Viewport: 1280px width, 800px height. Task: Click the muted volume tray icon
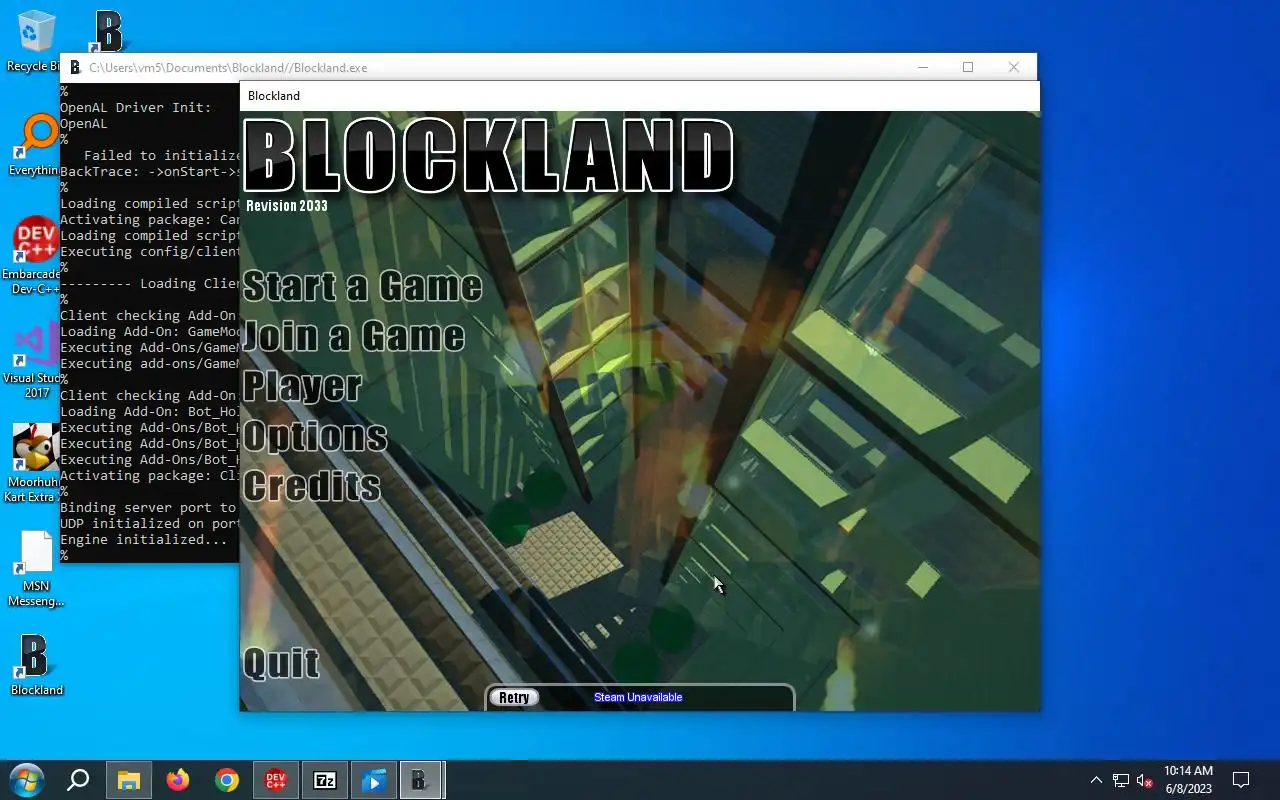click(1145, 780)
